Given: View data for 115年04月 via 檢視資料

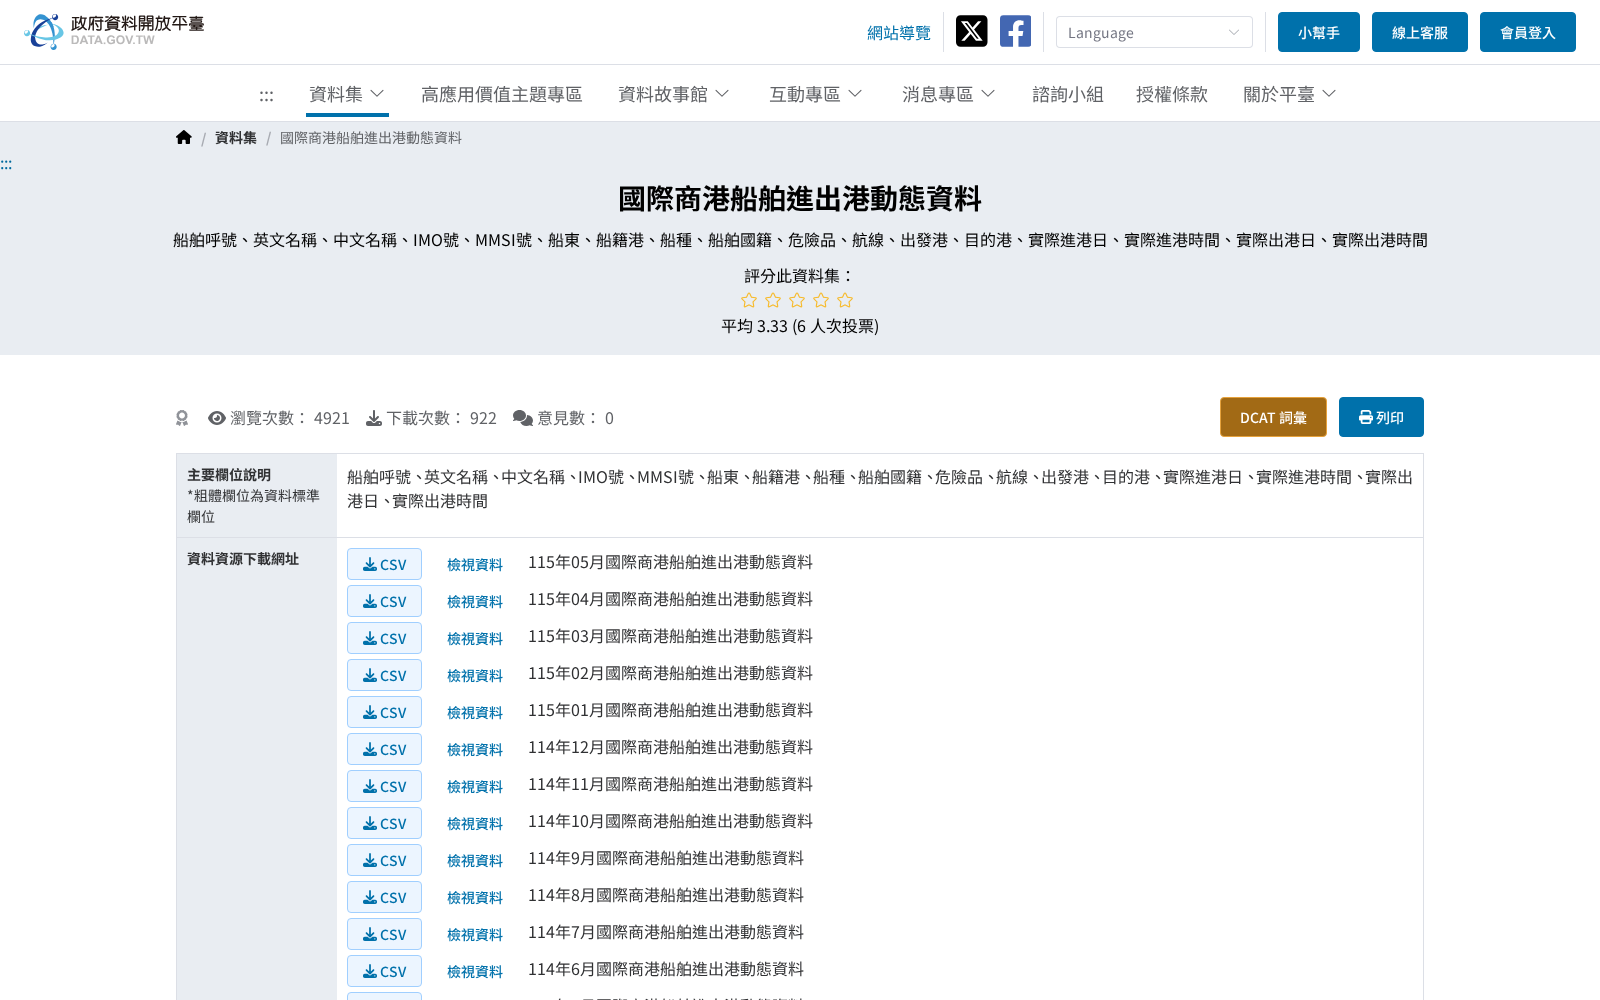Looking at the screenshot, I should click(475, 602).
